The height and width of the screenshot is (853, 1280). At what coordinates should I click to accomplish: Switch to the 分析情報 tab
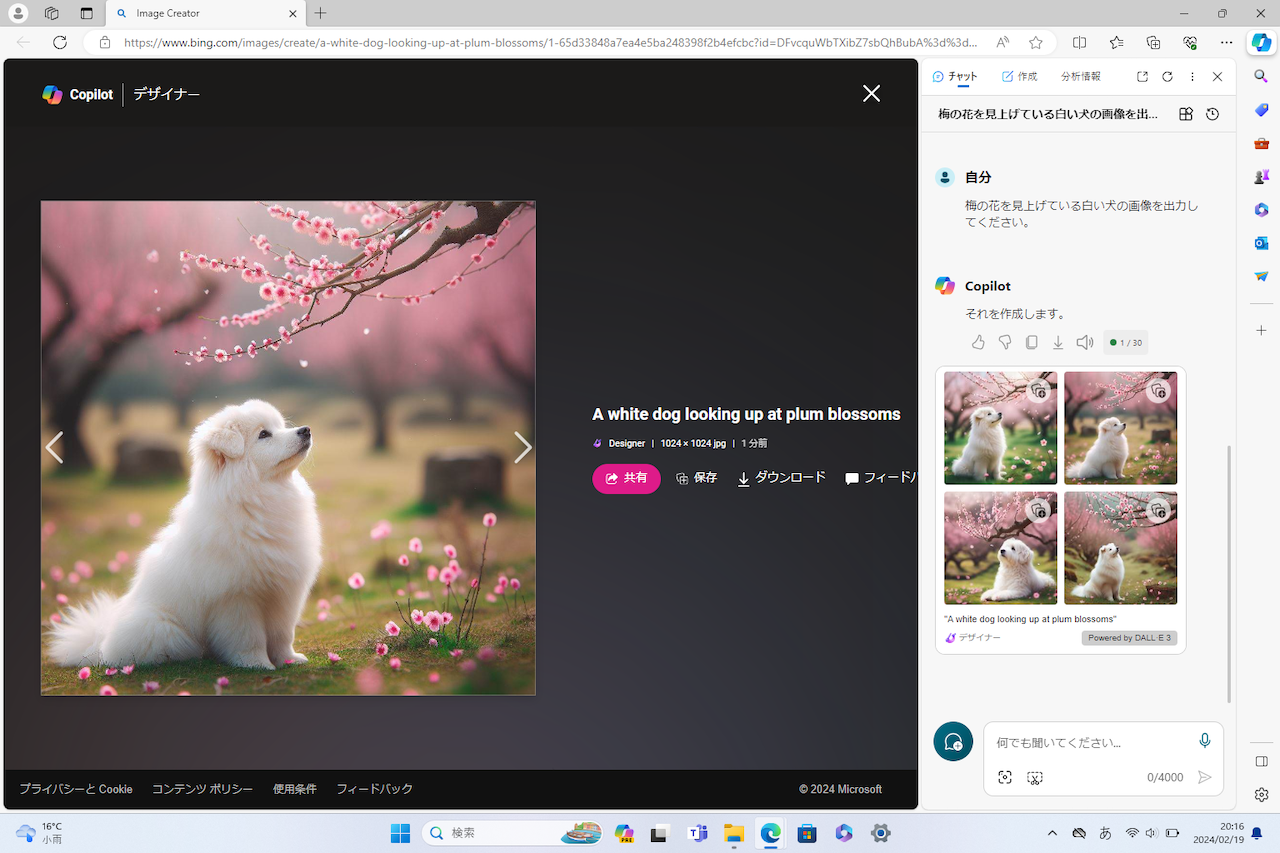[x=1080, y=77]
